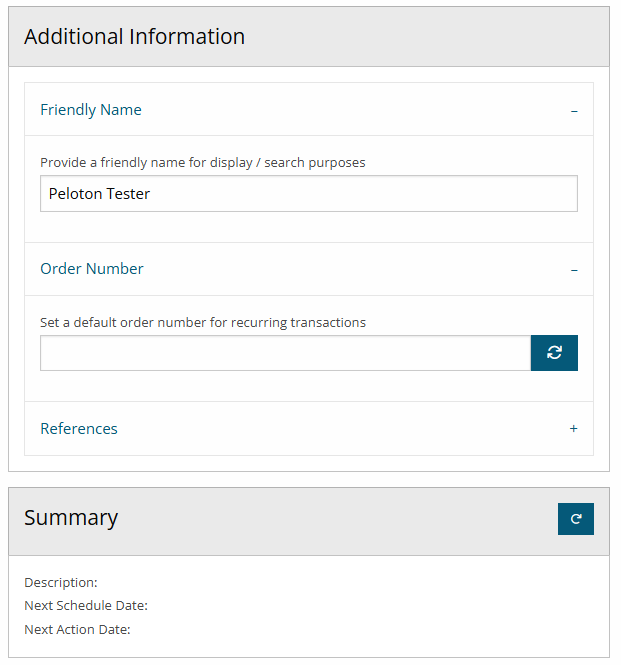Open the References section title

[79, 428]
